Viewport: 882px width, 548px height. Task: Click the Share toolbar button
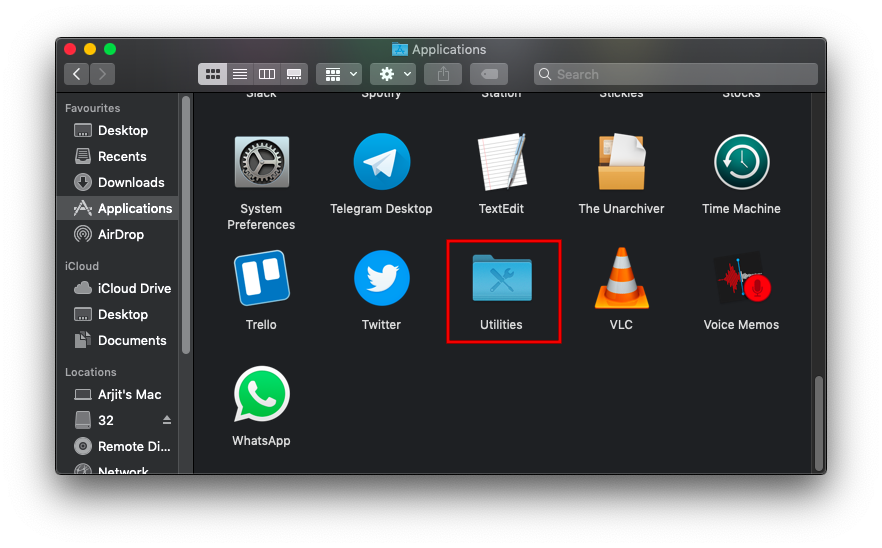[443, 74]
